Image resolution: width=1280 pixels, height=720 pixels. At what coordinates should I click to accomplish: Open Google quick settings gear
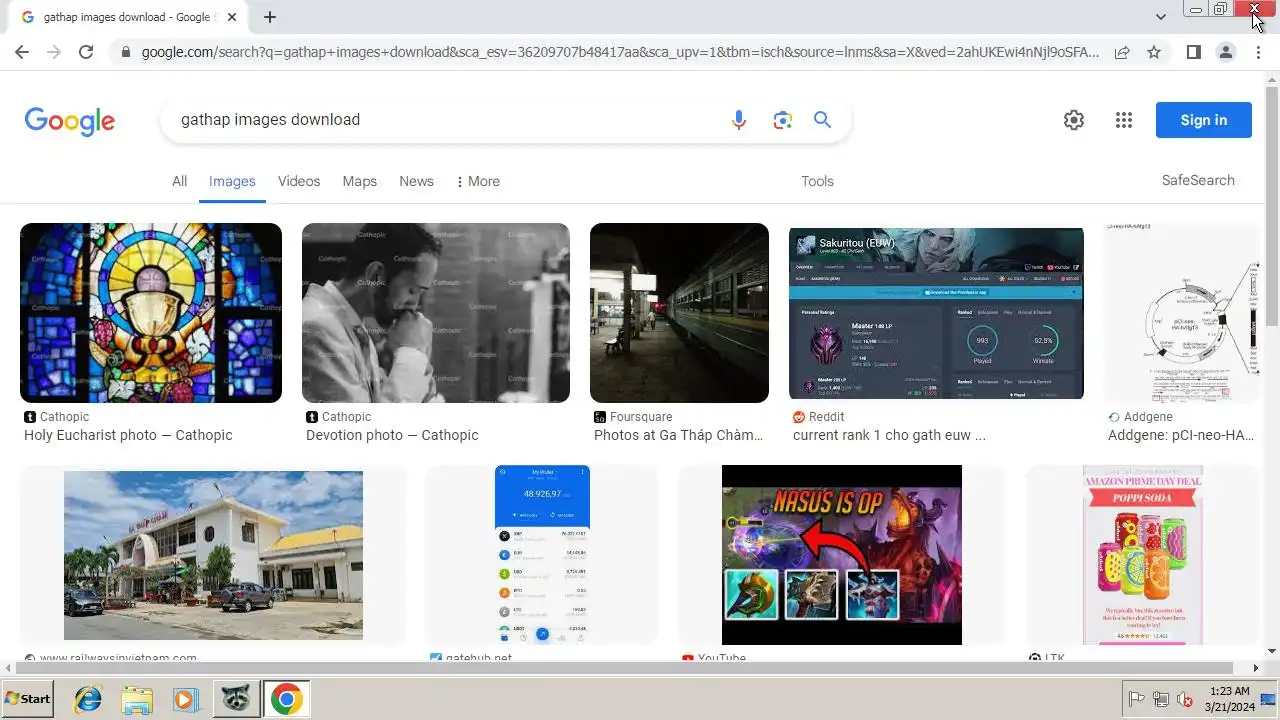1074,120
